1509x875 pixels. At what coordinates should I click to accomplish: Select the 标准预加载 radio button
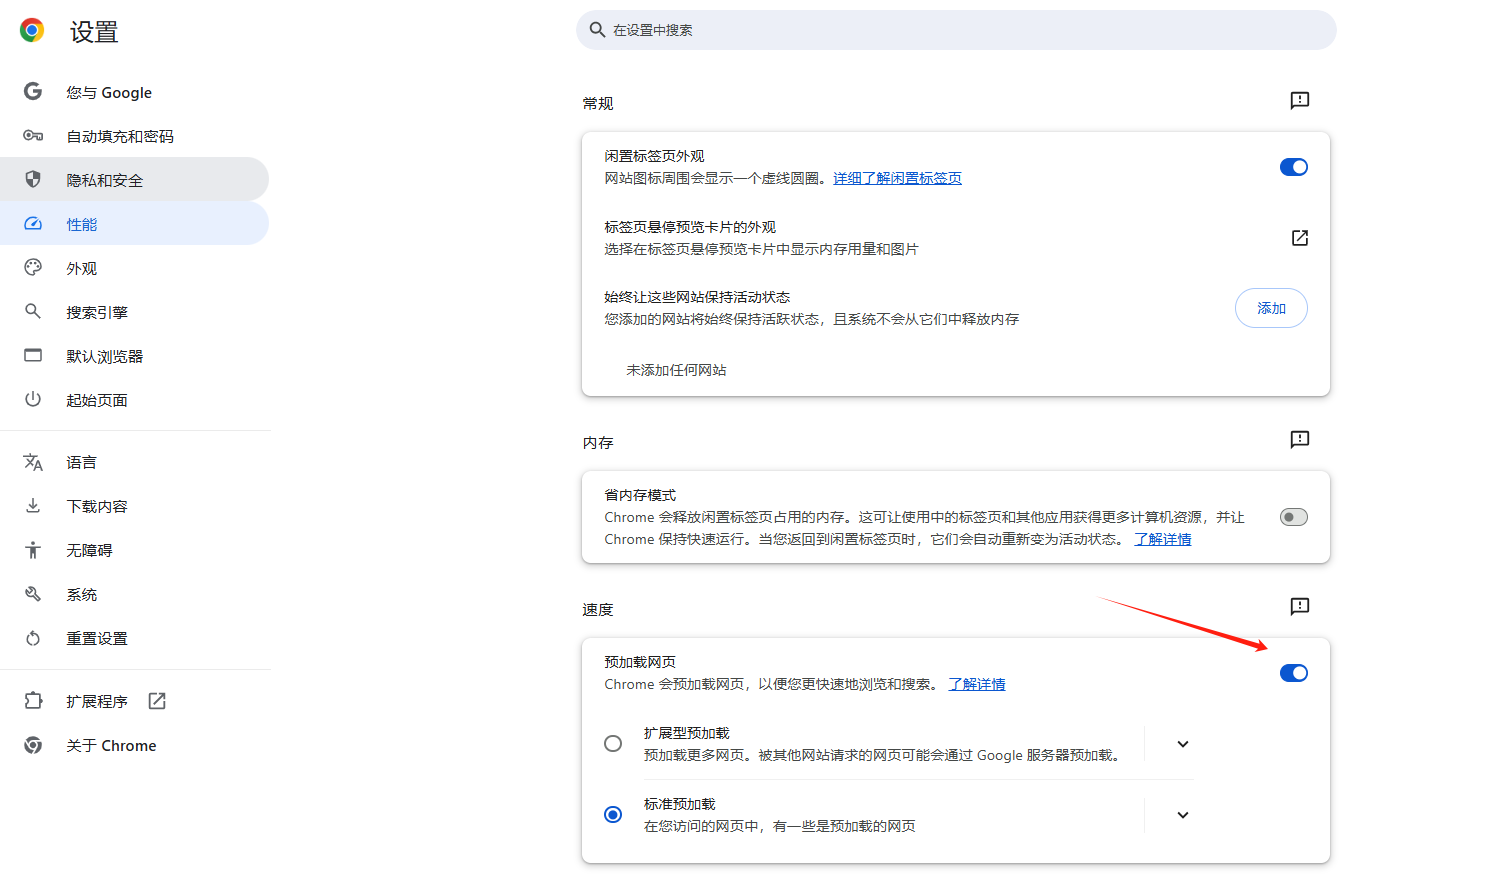coord(613,815)
